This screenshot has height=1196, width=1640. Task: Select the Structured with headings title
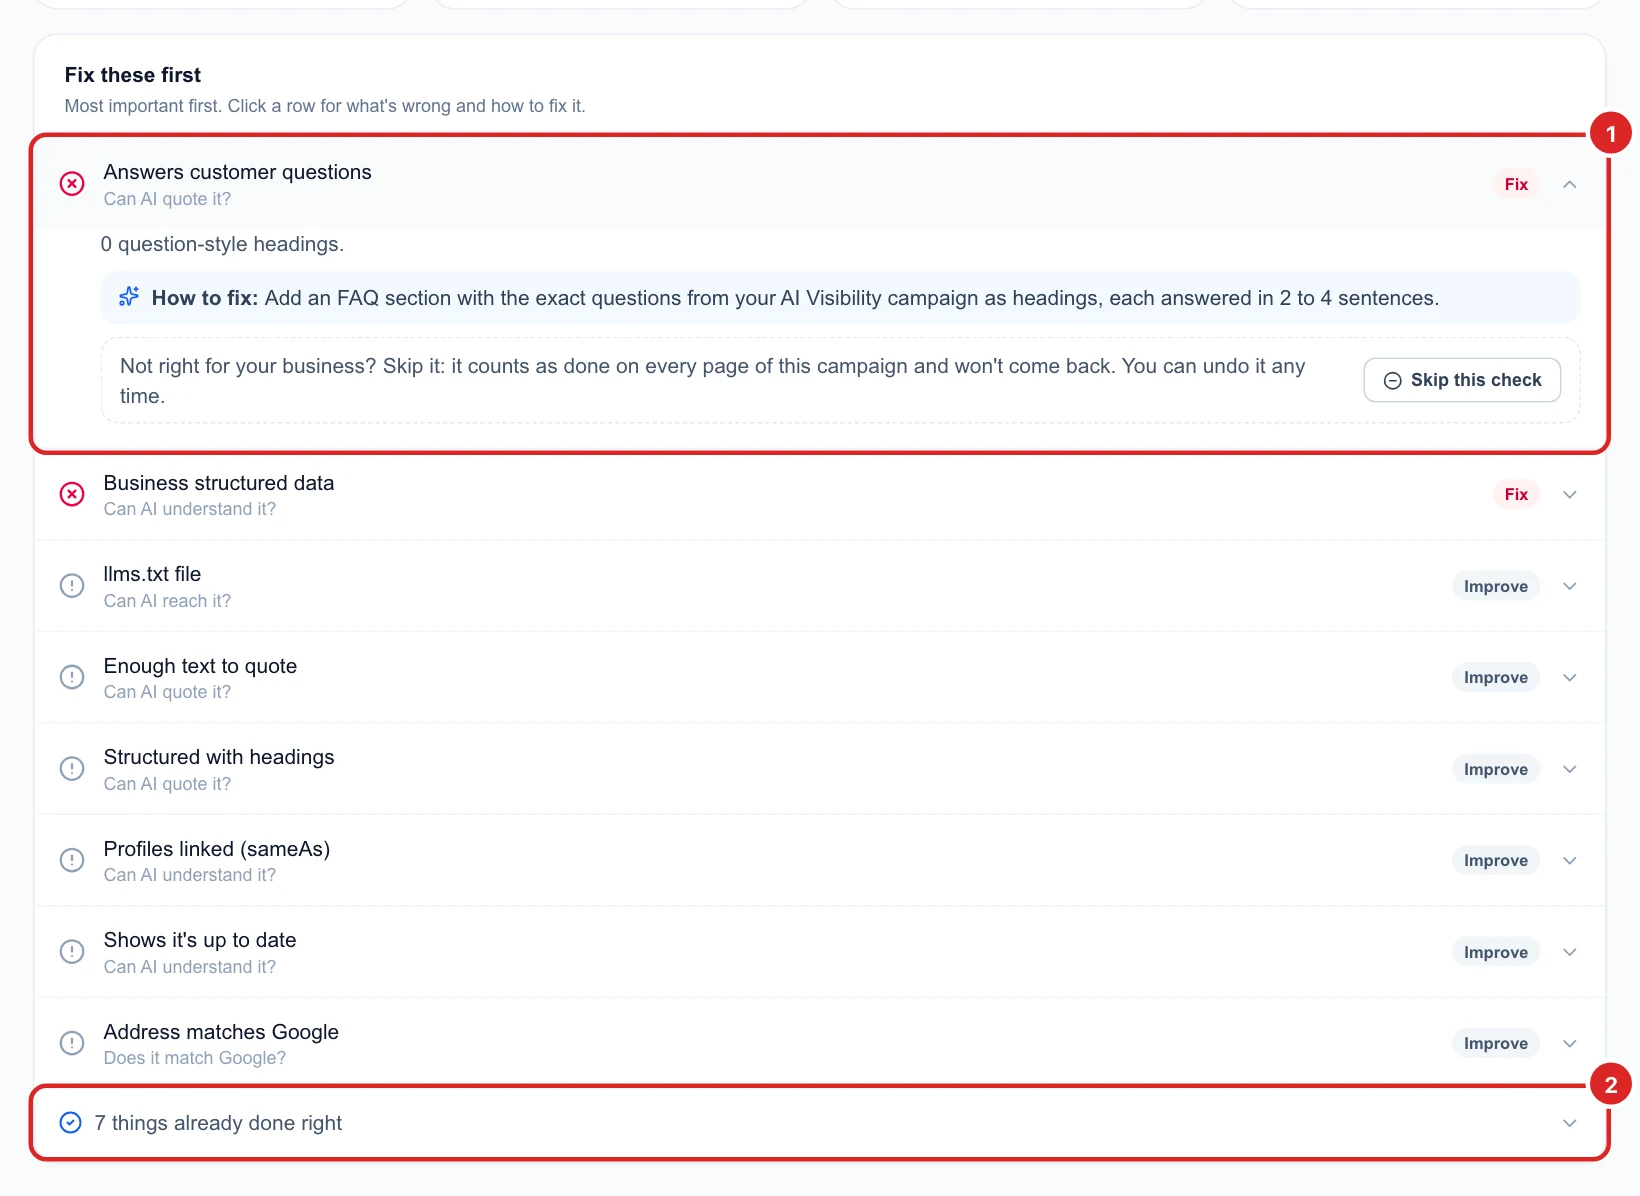pyautogui.click(x=219, y=757)
